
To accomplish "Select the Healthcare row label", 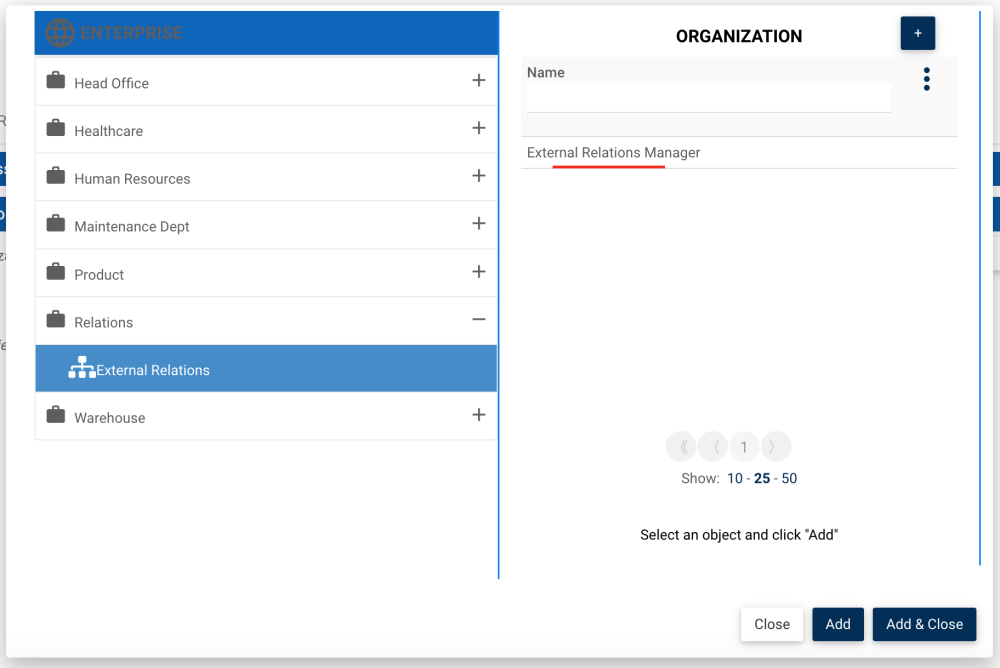I will [108, 131].
